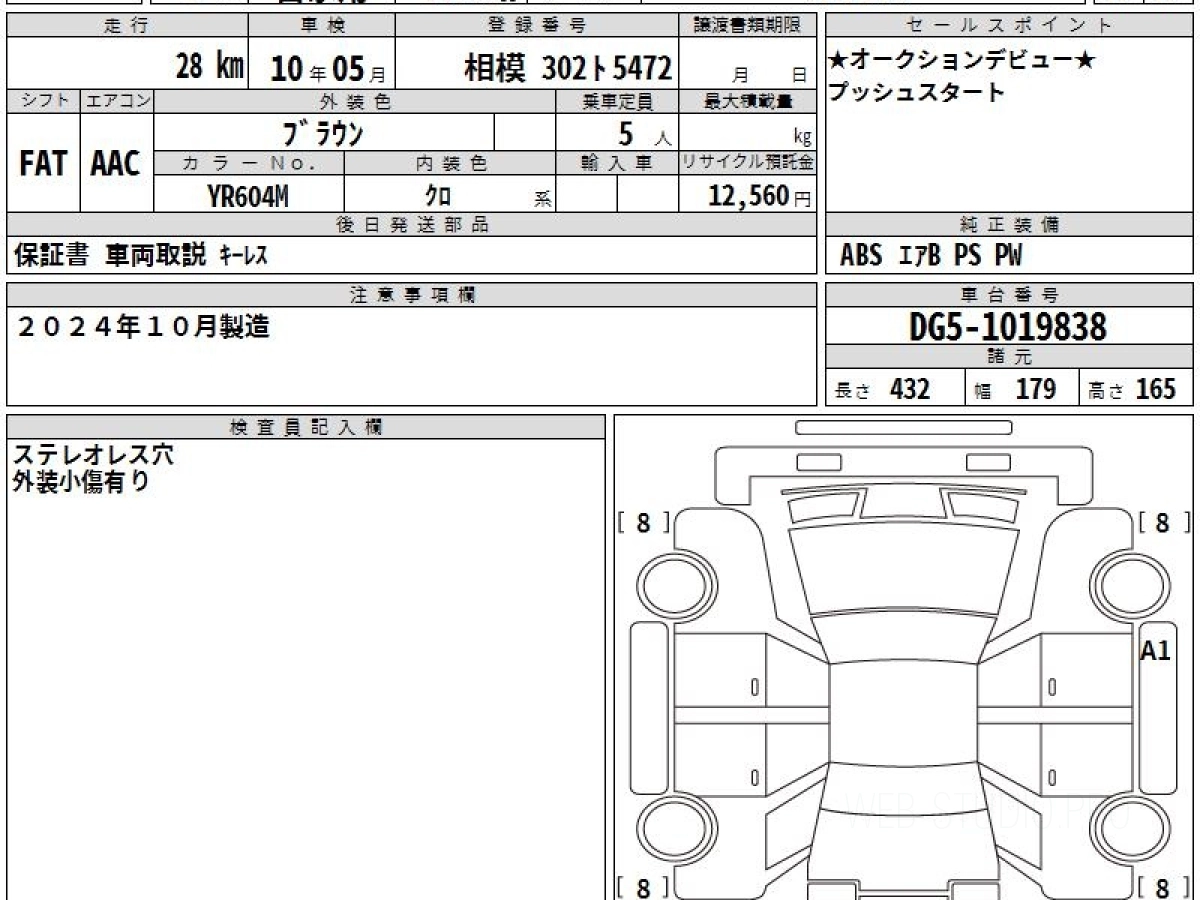Select the キーレス item

click(243, 256)
